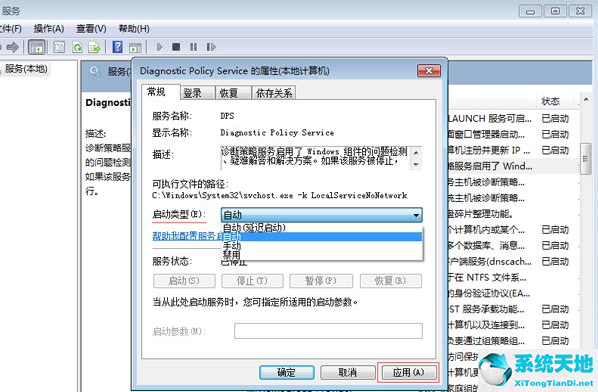This screenshot has height=392, width=598.
Task: Click the 帮助我配置服务 help link
Action: [x=187, y=236]
